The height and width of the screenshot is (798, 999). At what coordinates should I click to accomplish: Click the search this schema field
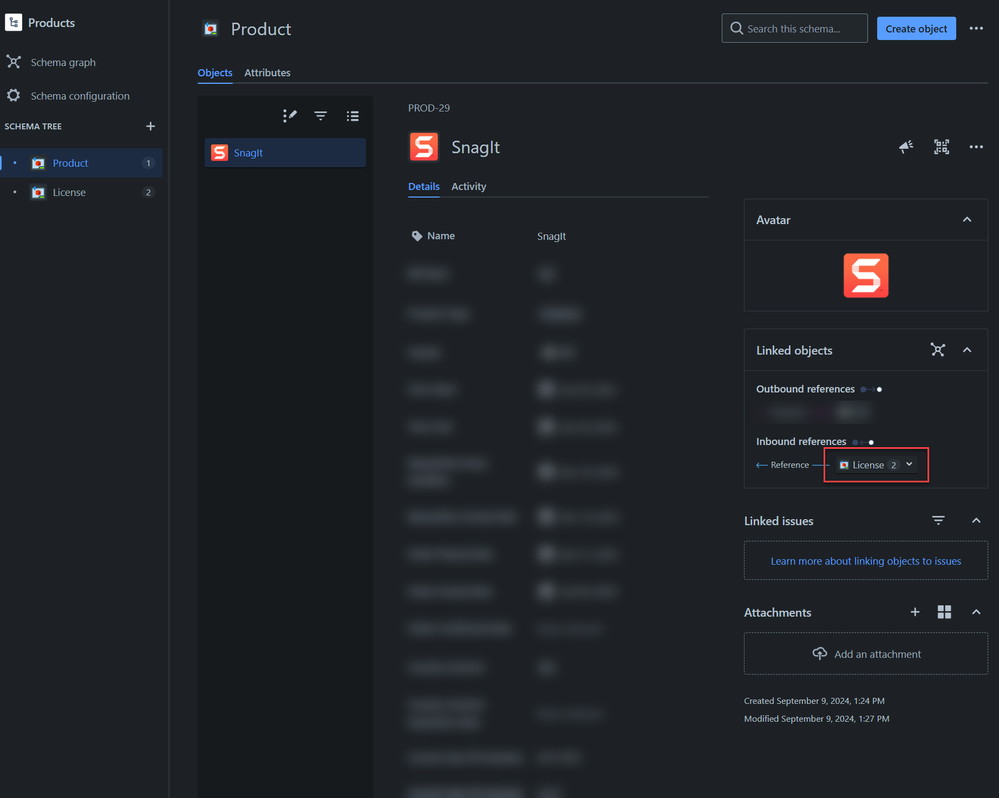[794, 29]
